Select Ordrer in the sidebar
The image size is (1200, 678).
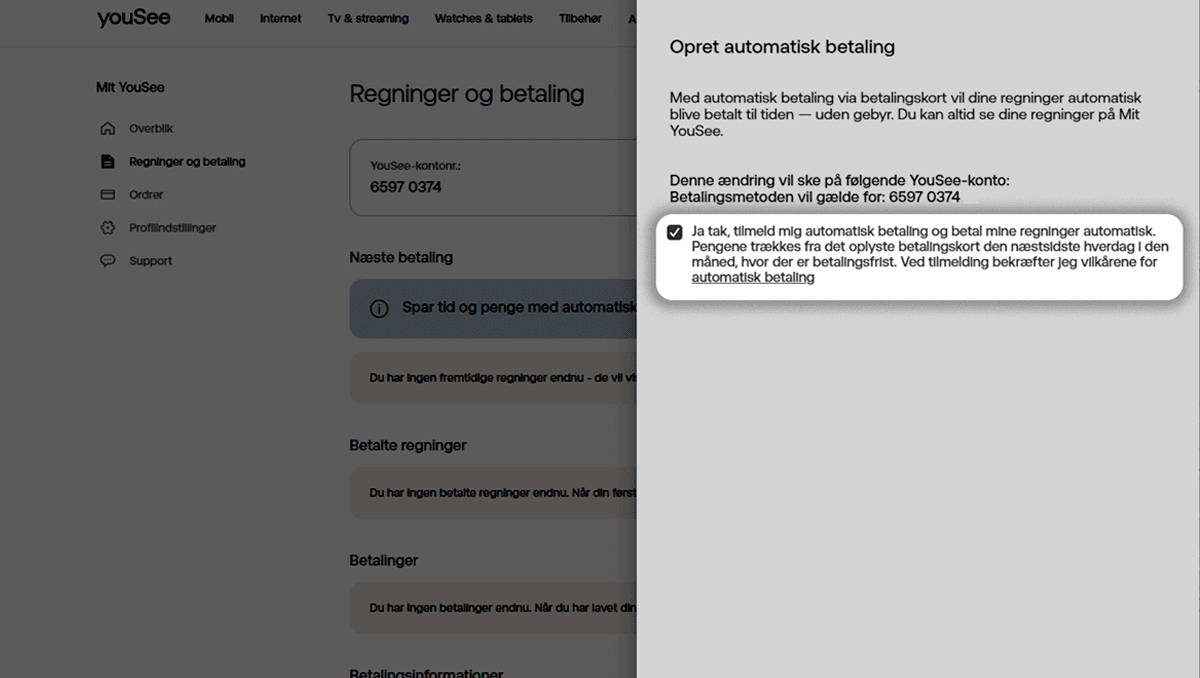click(146, 195)
